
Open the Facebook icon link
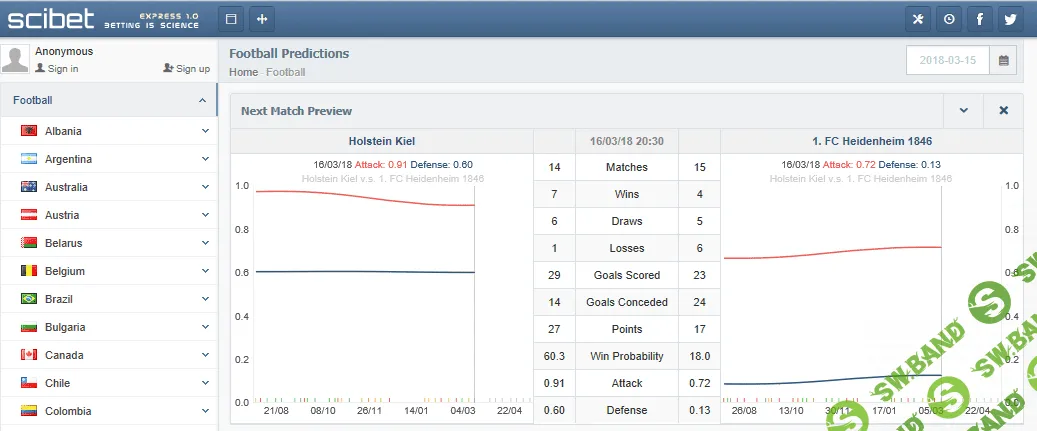click(x=980, y=19)
